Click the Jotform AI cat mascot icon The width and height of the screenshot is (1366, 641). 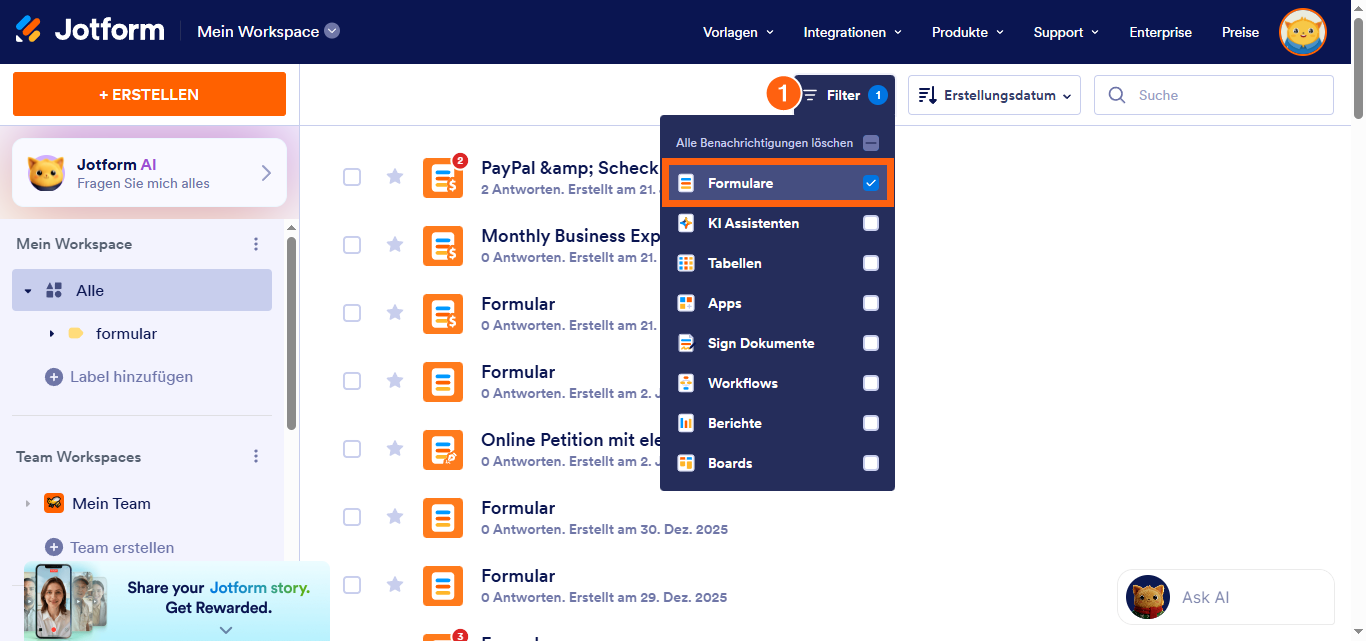47,173
